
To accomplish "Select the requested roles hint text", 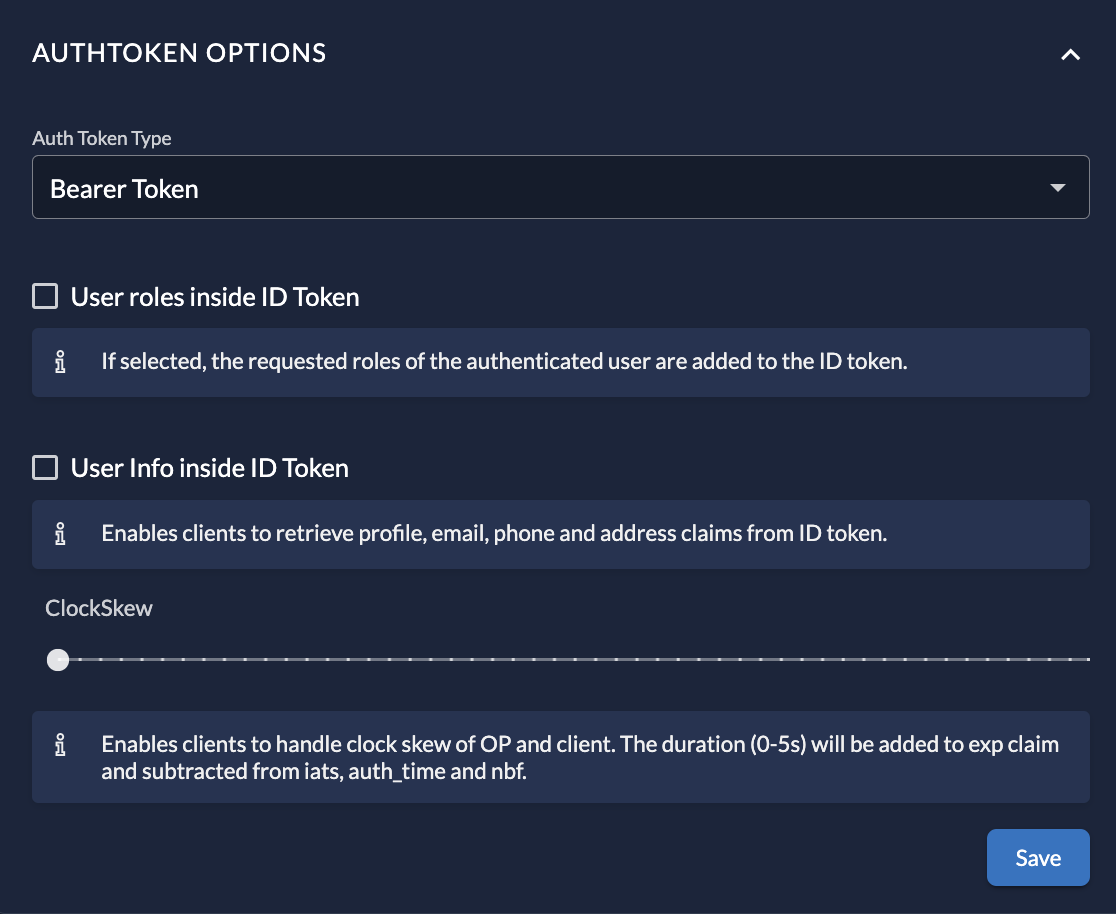I will 504,362.
